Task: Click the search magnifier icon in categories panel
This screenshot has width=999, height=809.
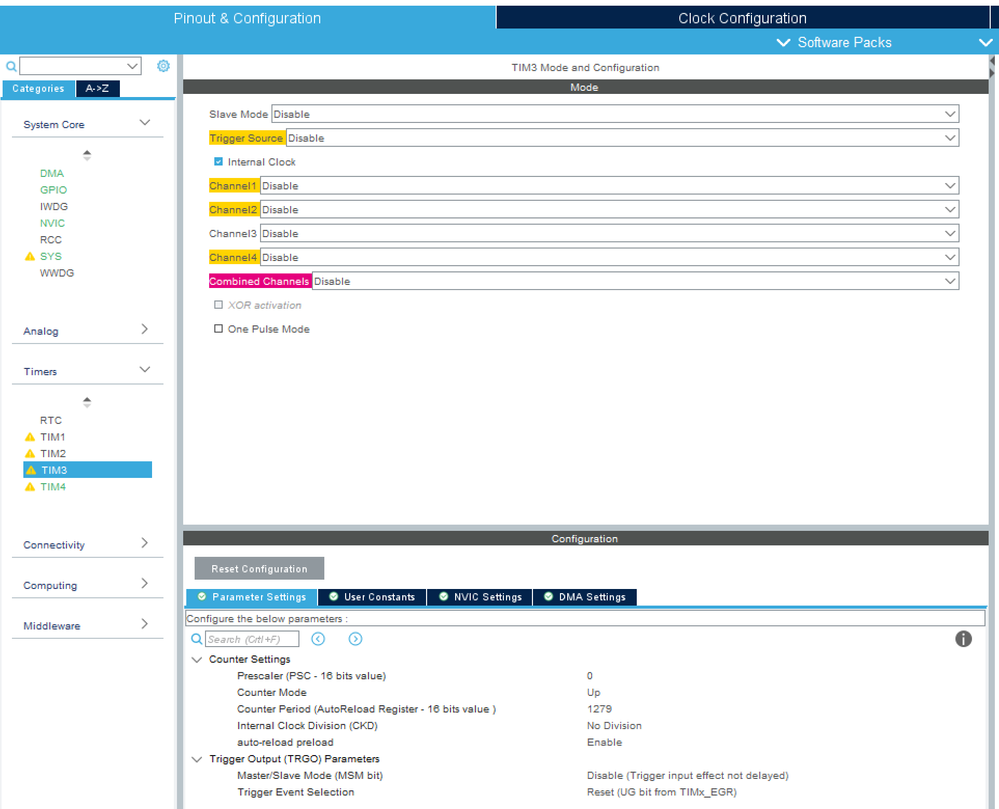Action: click(11, 66)
